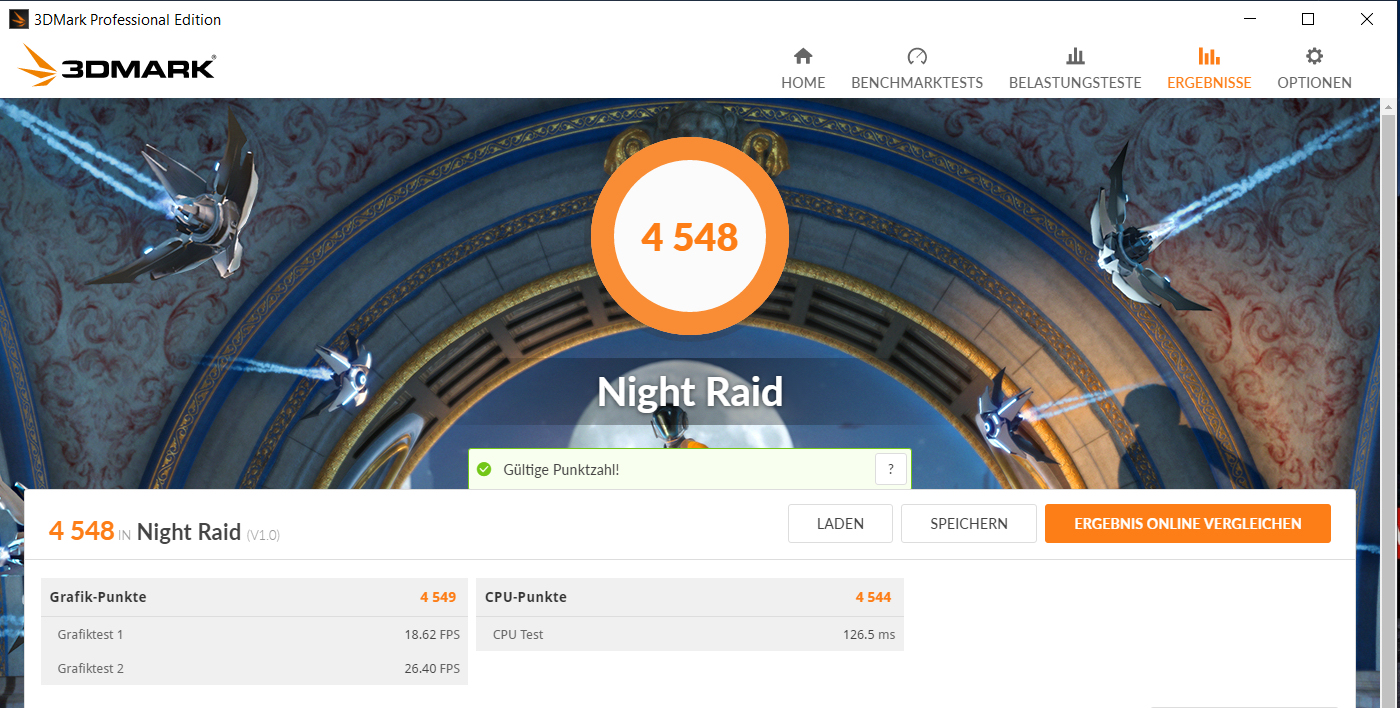Screen dimensions: 1400x708
Task: Click the Grafiktest 2 row label
Action: point(90,668)
